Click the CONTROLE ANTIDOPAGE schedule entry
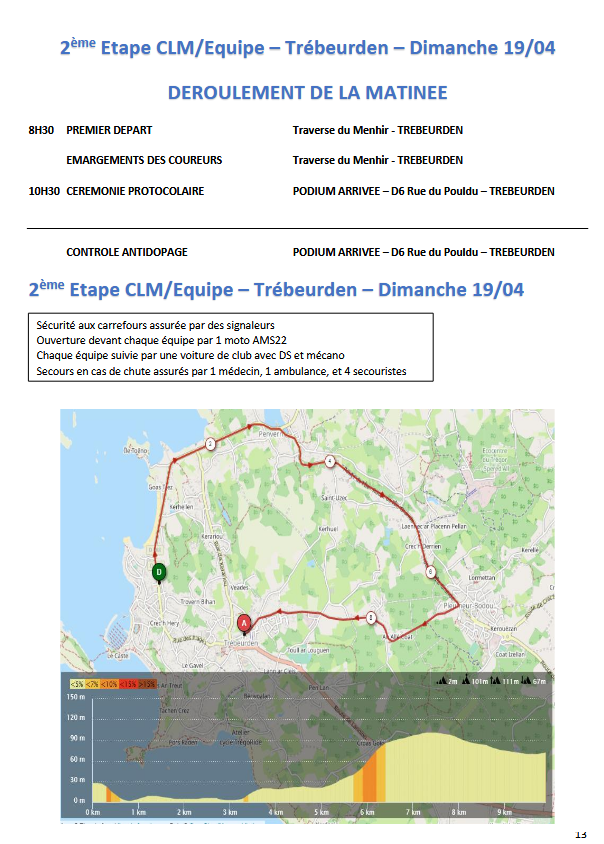Viewport: 604px width, 844px height. (127, 252)
